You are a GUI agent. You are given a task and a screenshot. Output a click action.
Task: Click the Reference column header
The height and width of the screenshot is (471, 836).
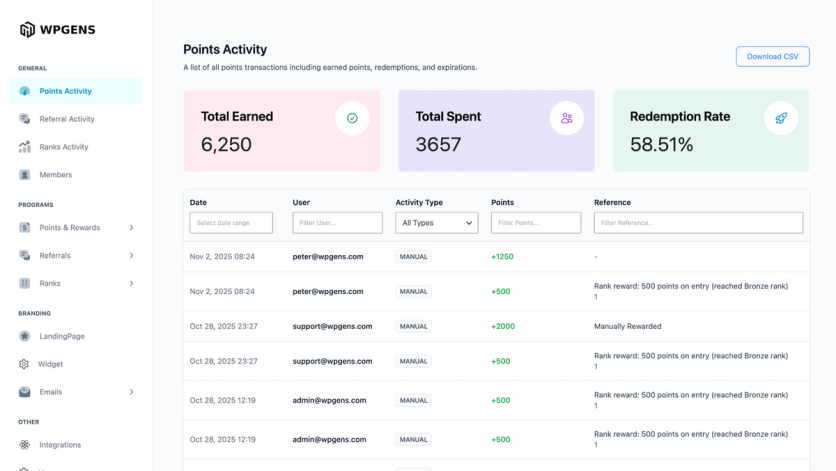coord(612,203)
